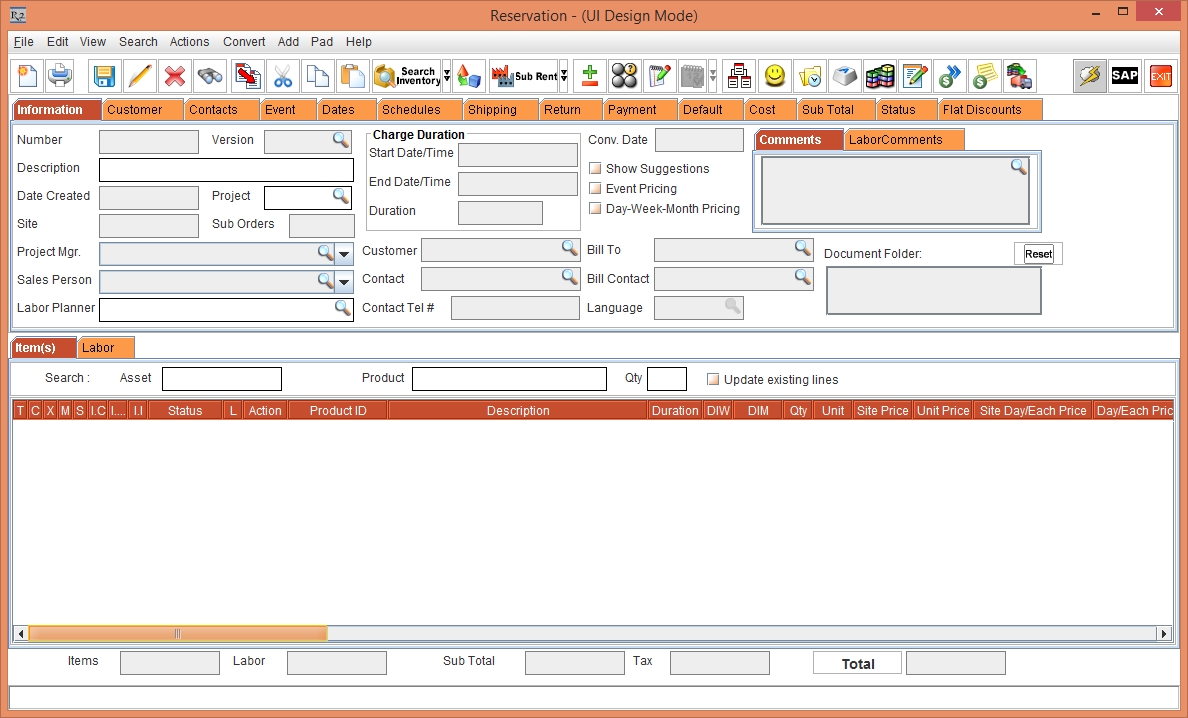Image resolution: width=1188 pixels, height=718 pixels.
Task: Open the Project Mgr. dropdown arrow
Action: pos(344,254)
